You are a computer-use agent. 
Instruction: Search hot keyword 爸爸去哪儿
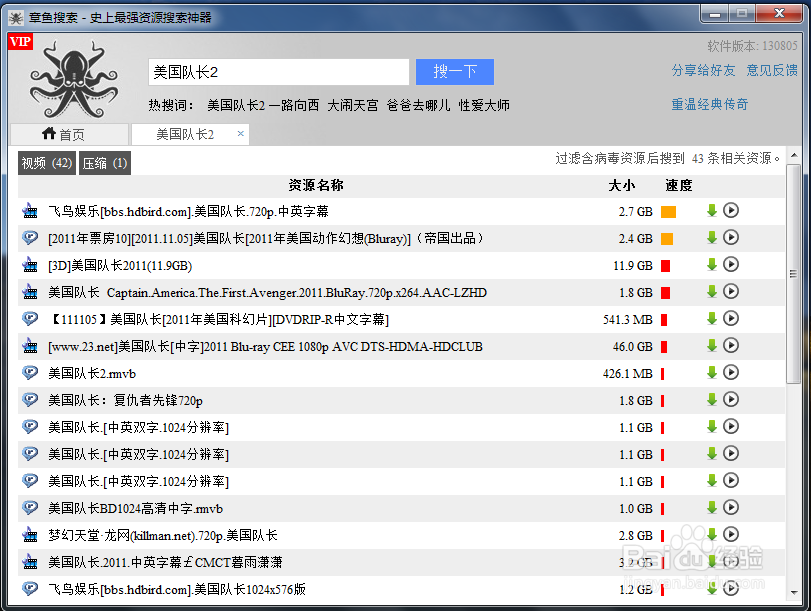[418, 106]
